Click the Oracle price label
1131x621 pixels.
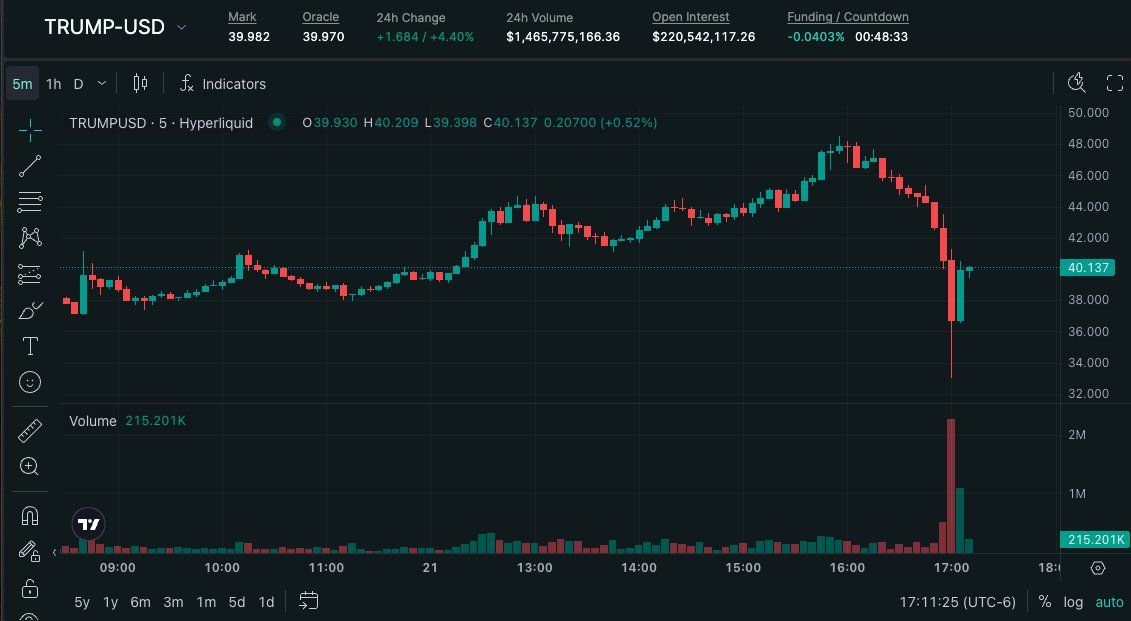(x=320, y=17)
